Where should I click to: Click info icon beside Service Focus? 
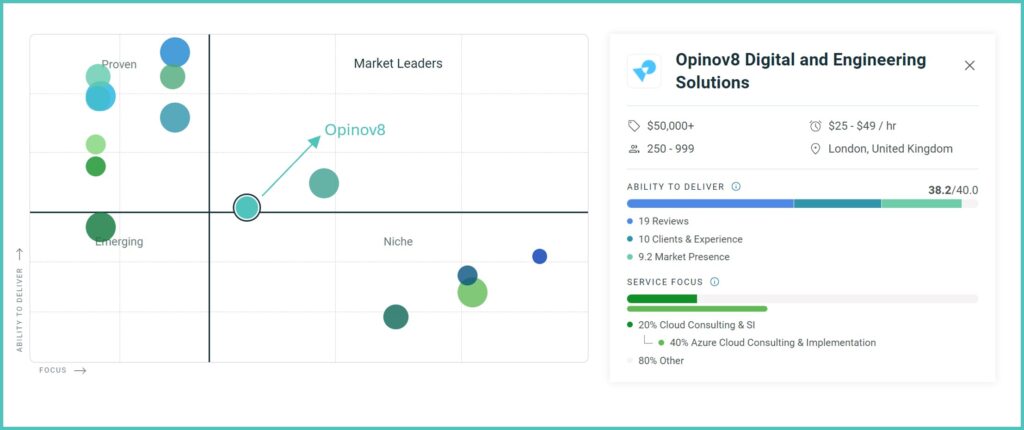point(714,282)
